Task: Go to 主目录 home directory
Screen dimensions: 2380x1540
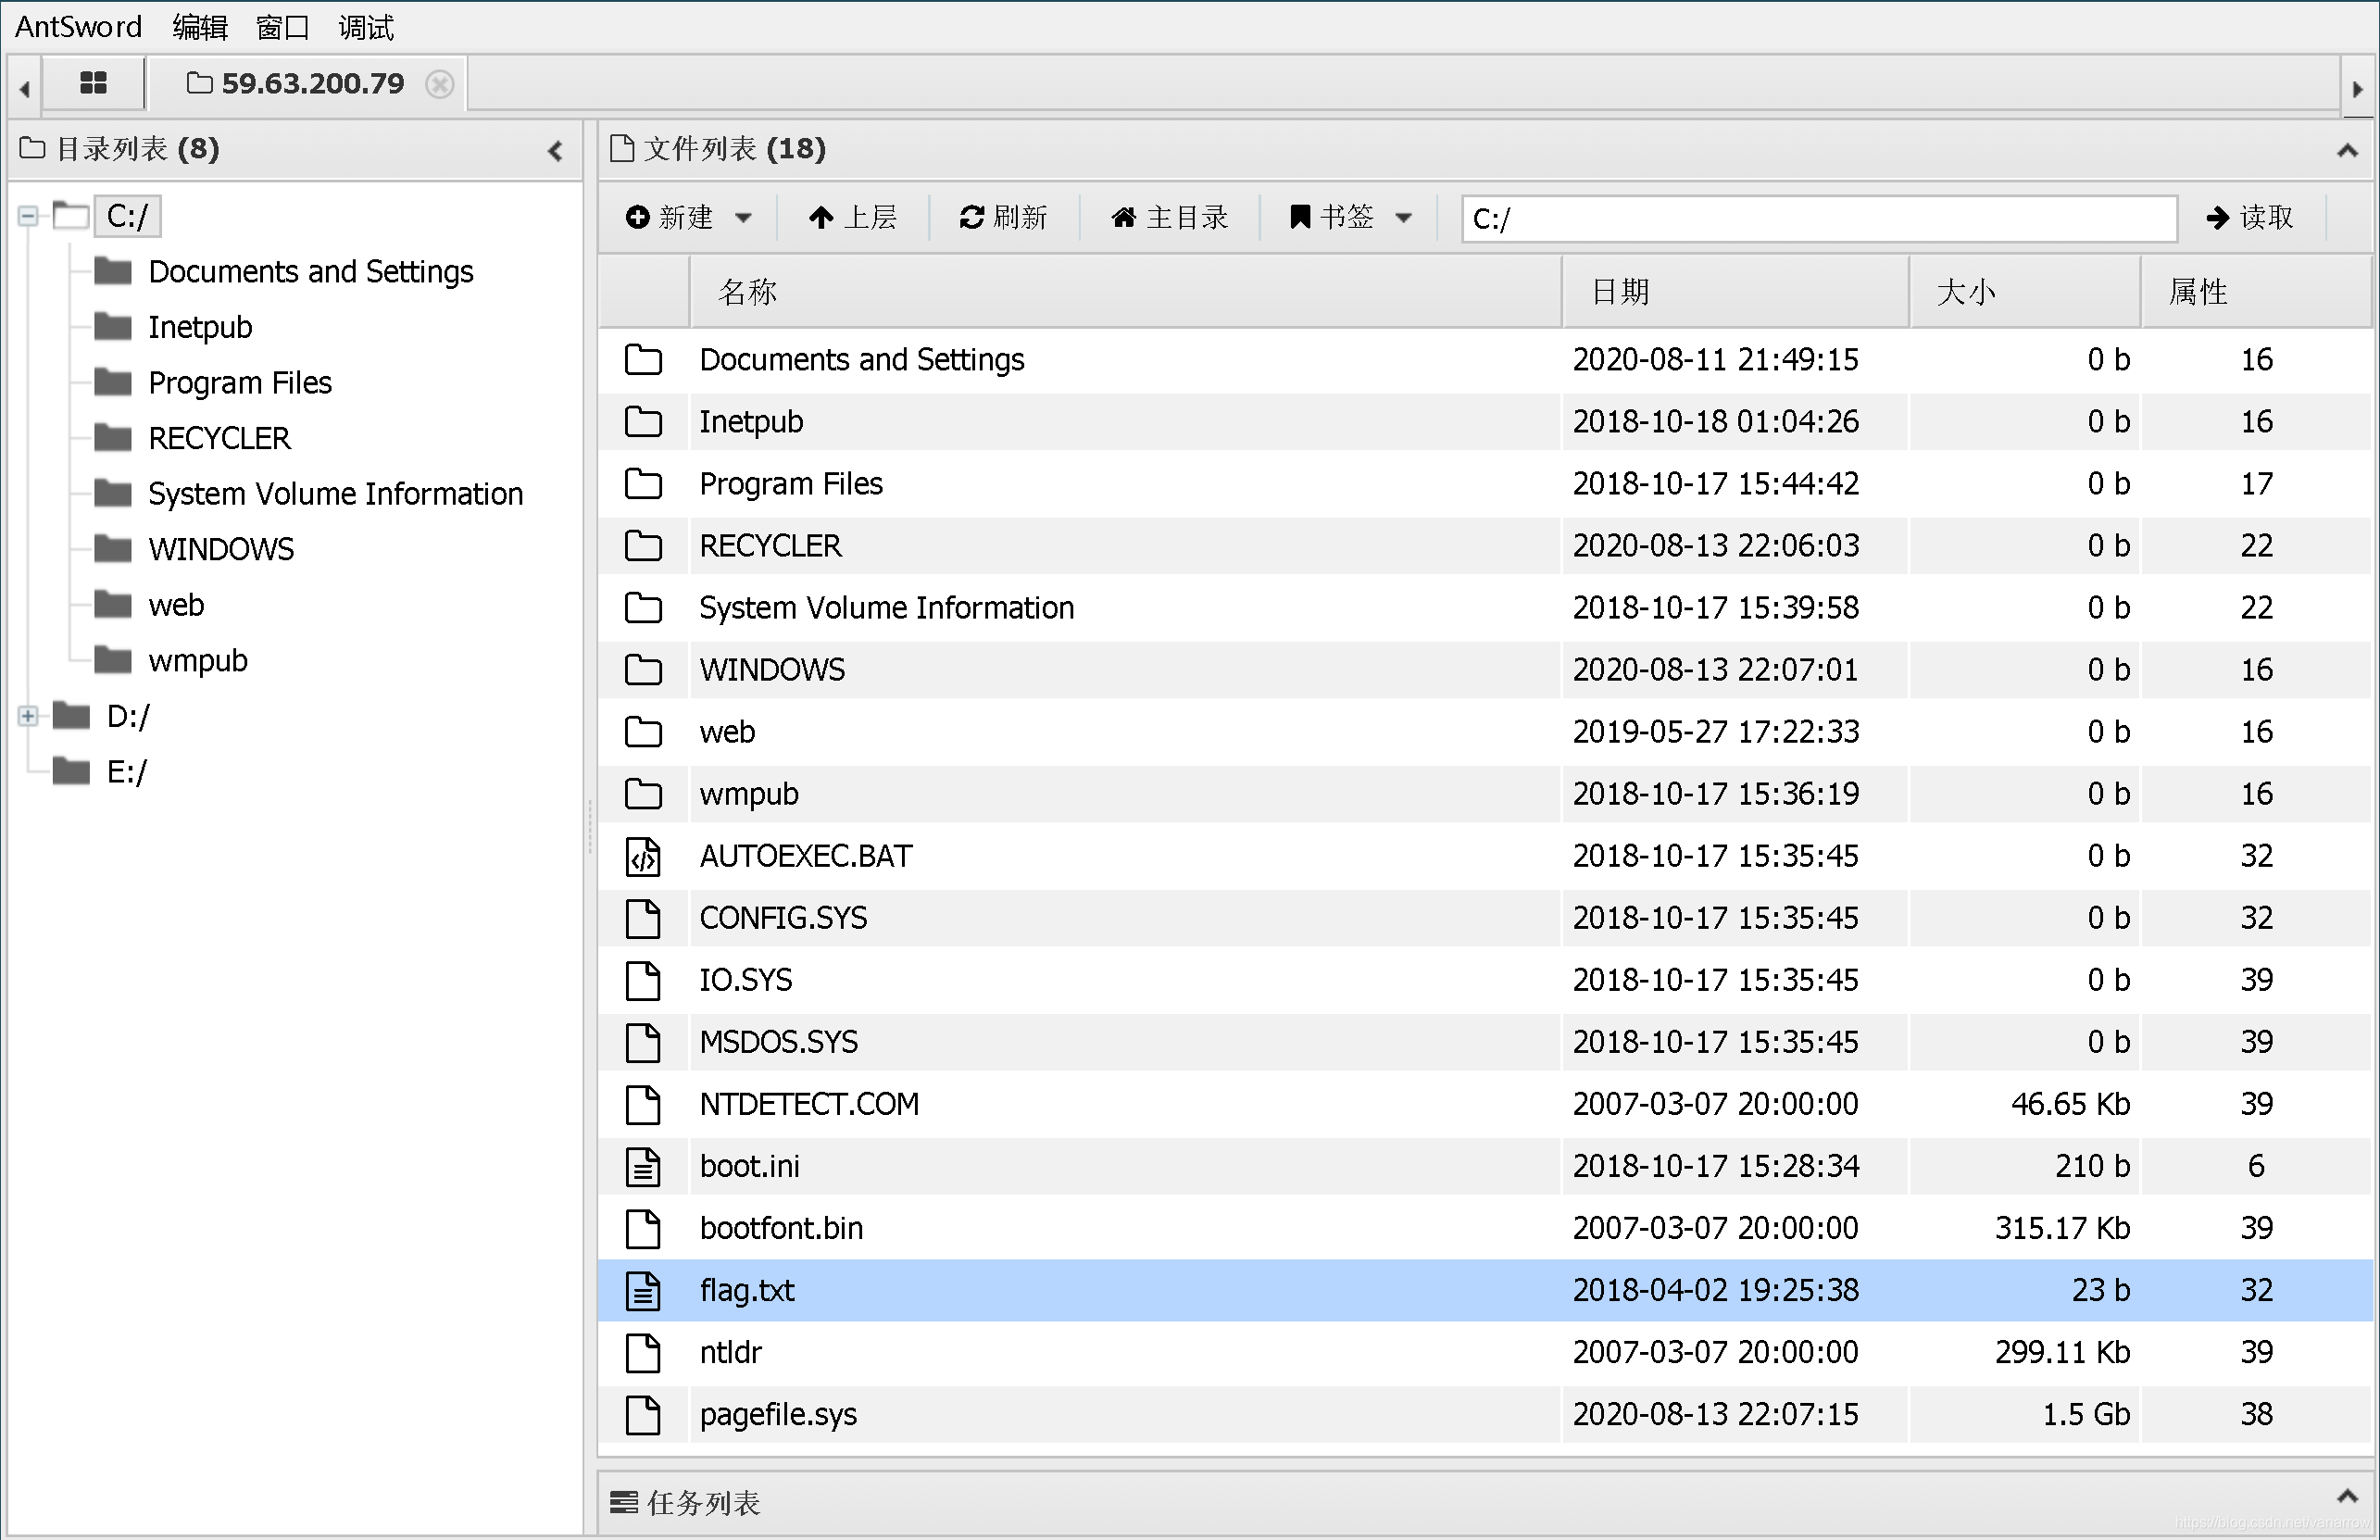Action: [x=1168, y=217]
